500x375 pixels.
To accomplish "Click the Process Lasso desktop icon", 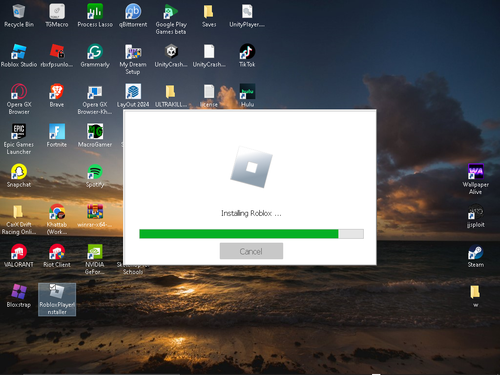I will 95,16.
